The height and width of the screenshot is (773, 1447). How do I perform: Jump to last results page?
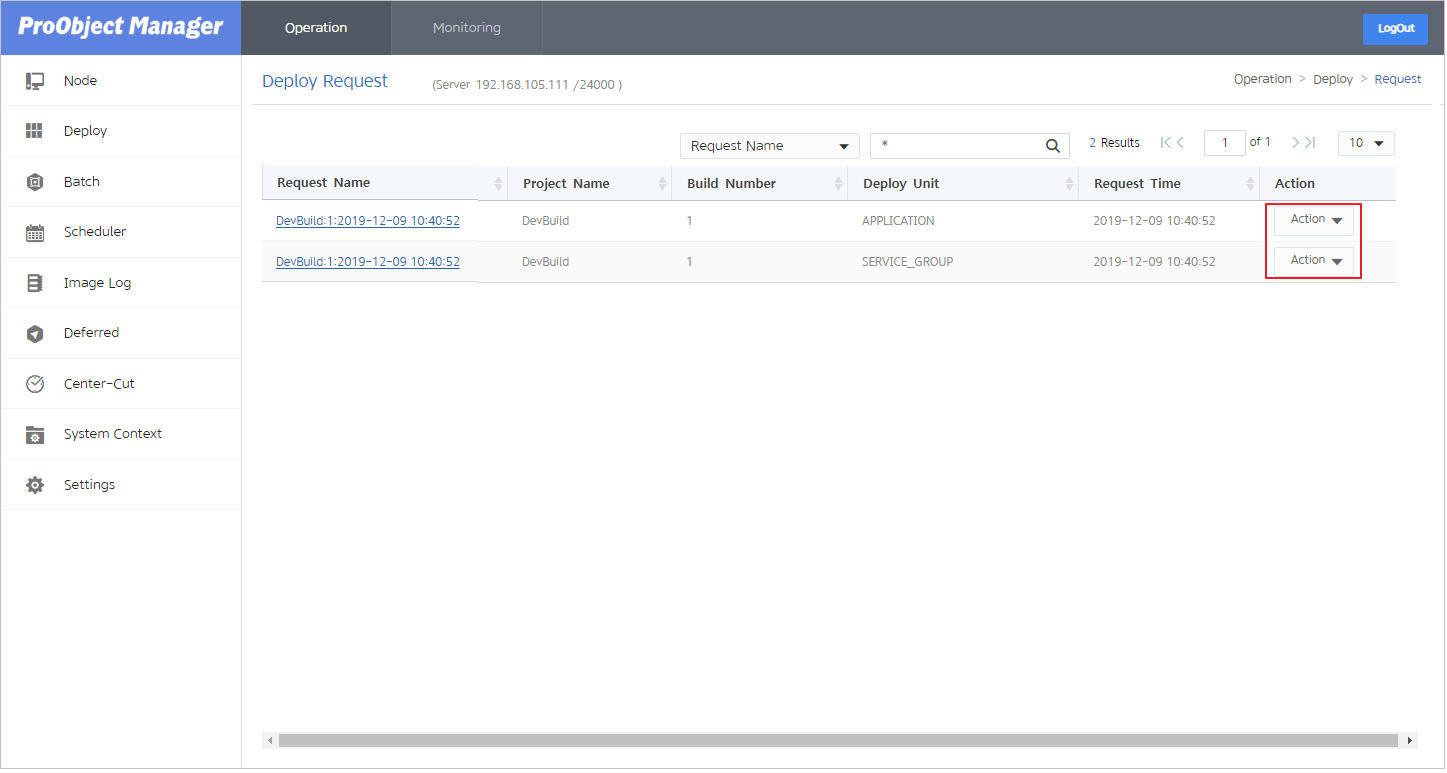point(1310,143)
